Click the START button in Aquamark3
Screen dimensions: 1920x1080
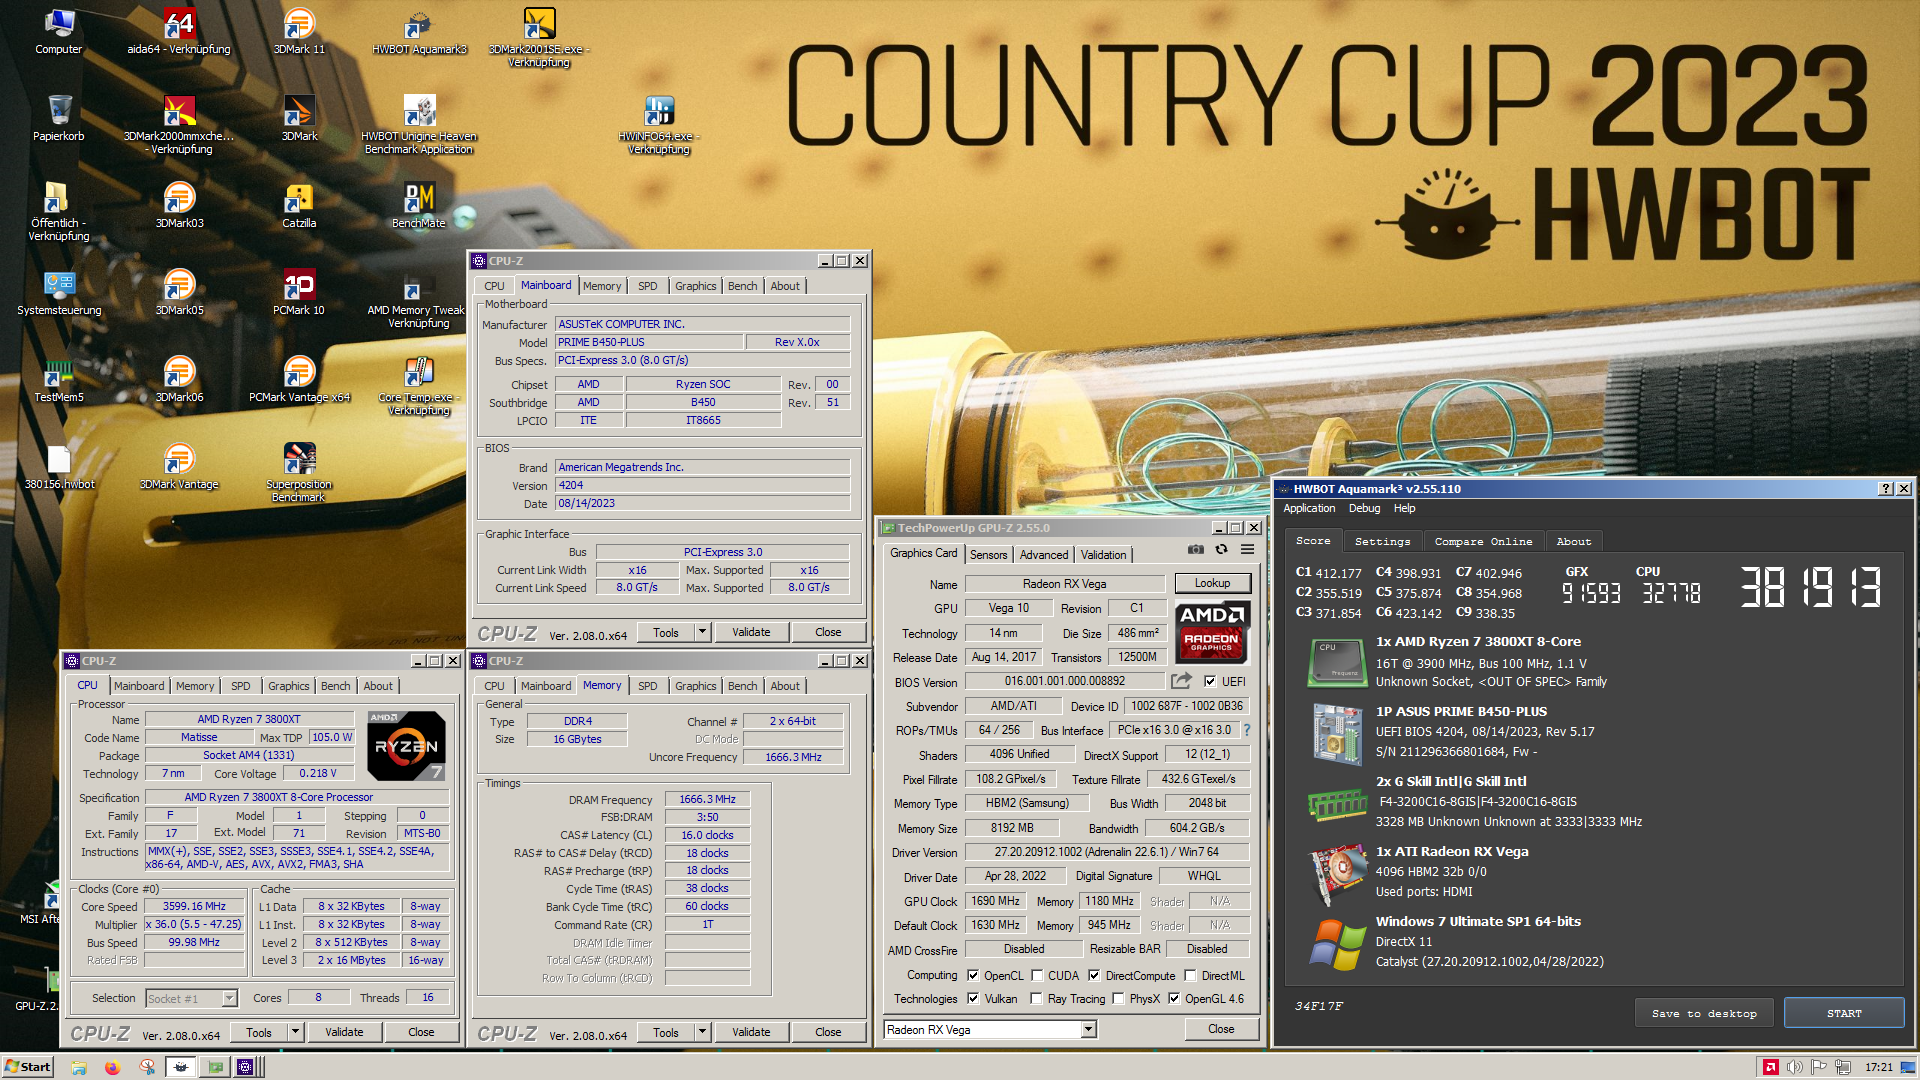click(1844, 1013)
